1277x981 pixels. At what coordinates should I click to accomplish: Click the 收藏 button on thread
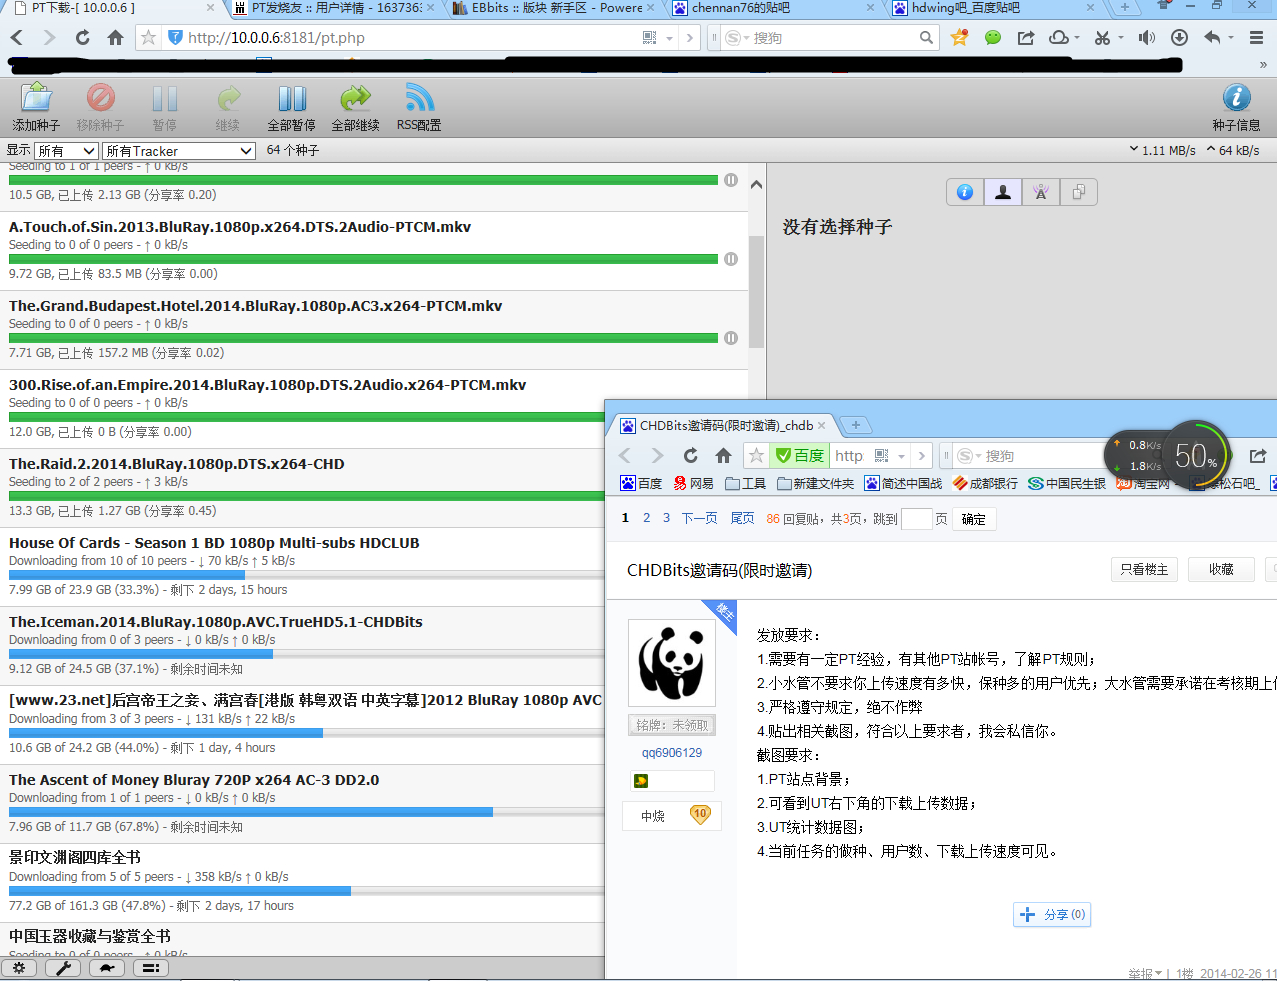pyautogui.click(x=1221, y=569)
